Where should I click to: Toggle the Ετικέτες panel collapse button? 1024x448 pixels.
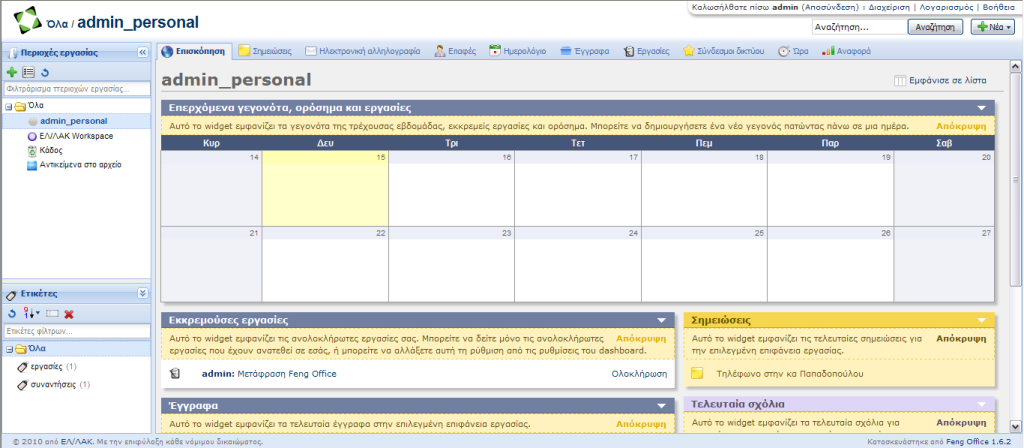(x=142, y=294)
